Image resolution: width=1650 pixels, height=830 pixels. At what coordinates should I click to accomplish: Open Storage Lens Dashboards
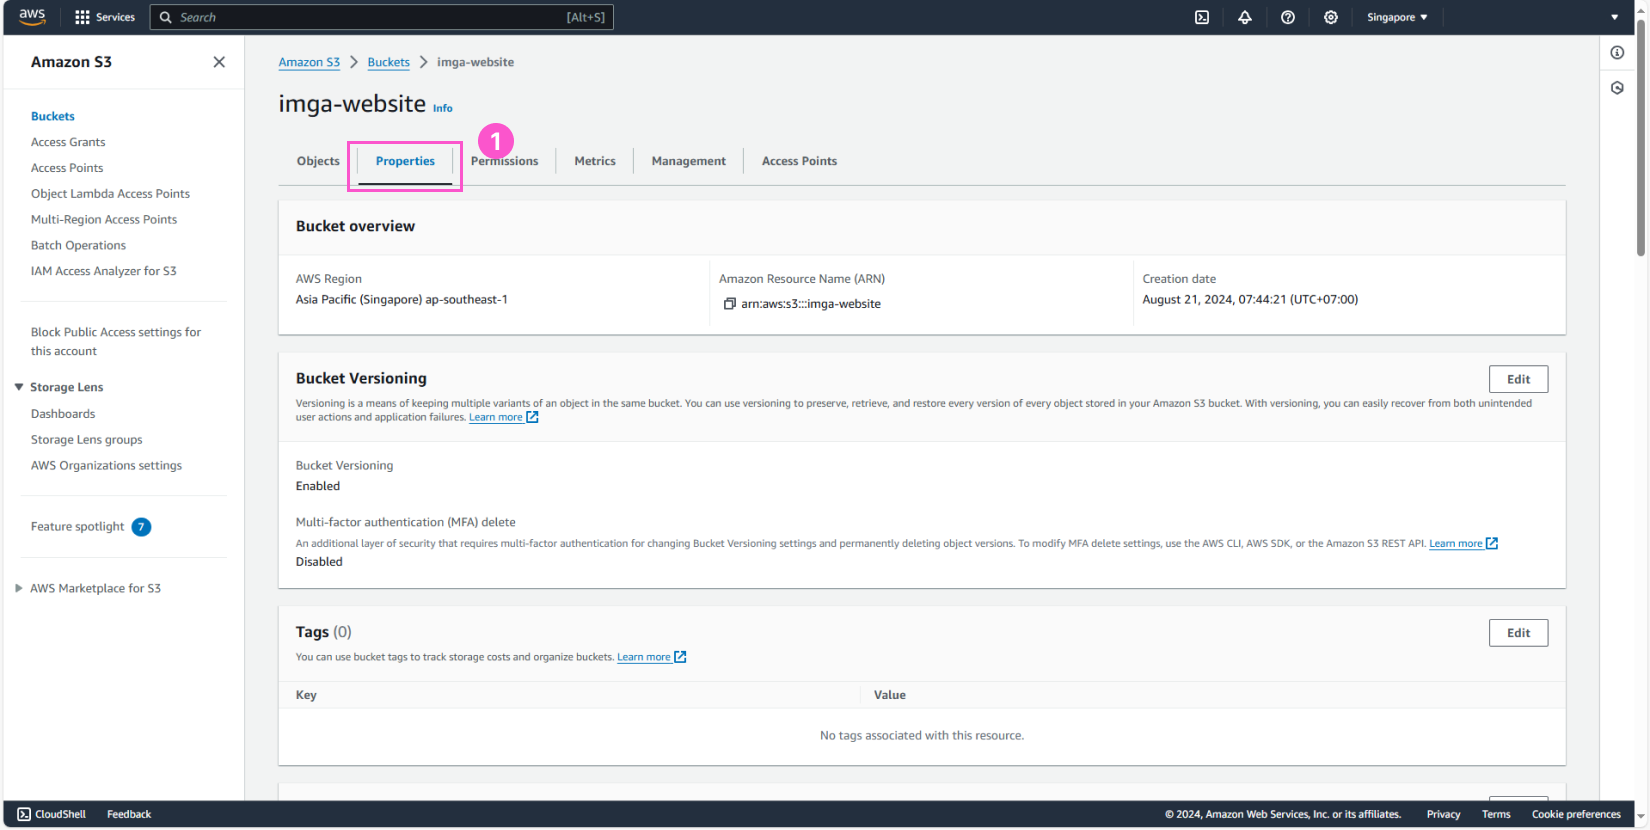[63, 414]
